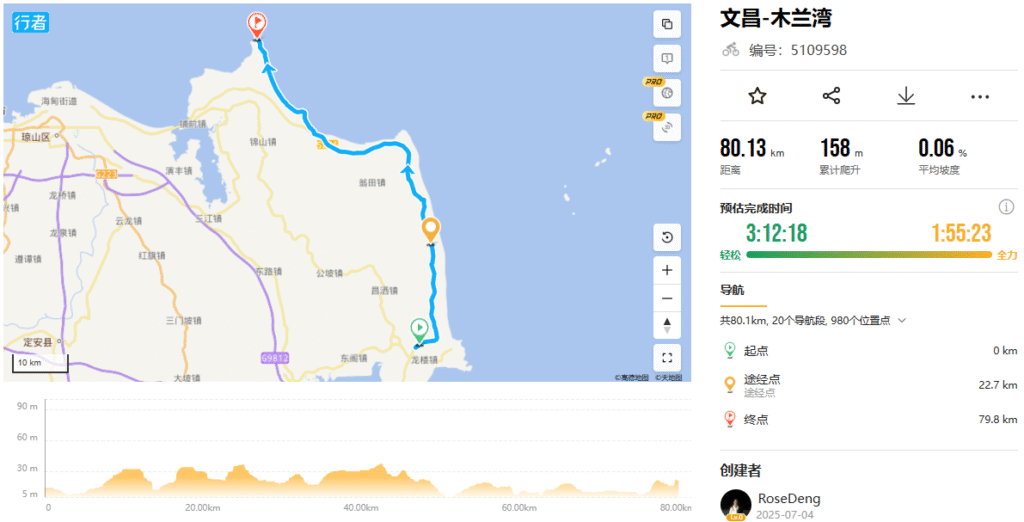Open the map feedback comment icon
Image resolution: width=1024 pixels, height=522 pixels.
(667, 59)
